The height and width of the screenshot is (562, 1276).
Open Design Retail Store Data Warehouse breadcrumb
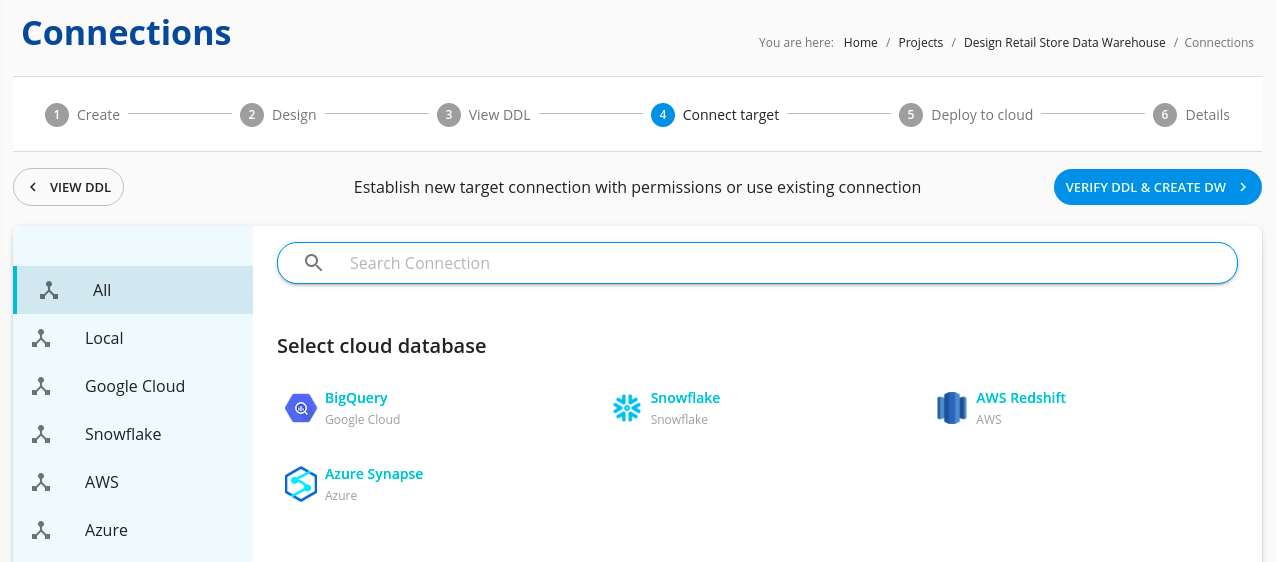(x=1065, y=43)
